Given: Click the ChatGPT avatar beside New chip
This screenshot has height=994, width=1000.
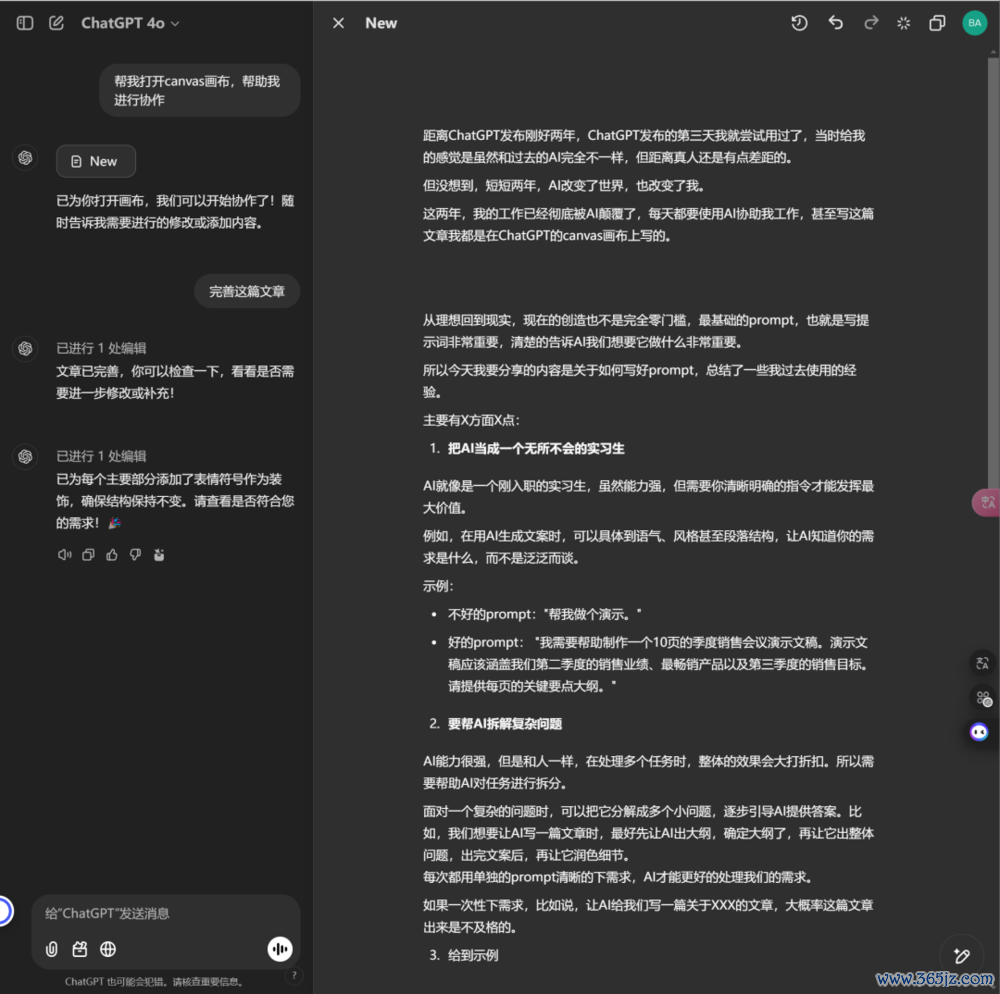Looking at the screenshot, I should [x=26, y=158].
